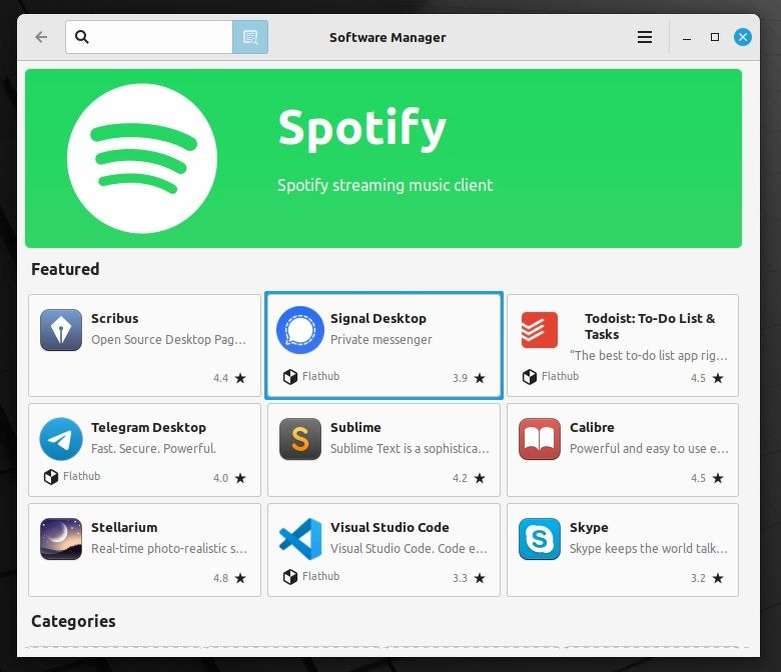Click 'Open Source Desktop Pag...' description
The width and height of the screenshot is (781, 672).
tap(168, 340)
